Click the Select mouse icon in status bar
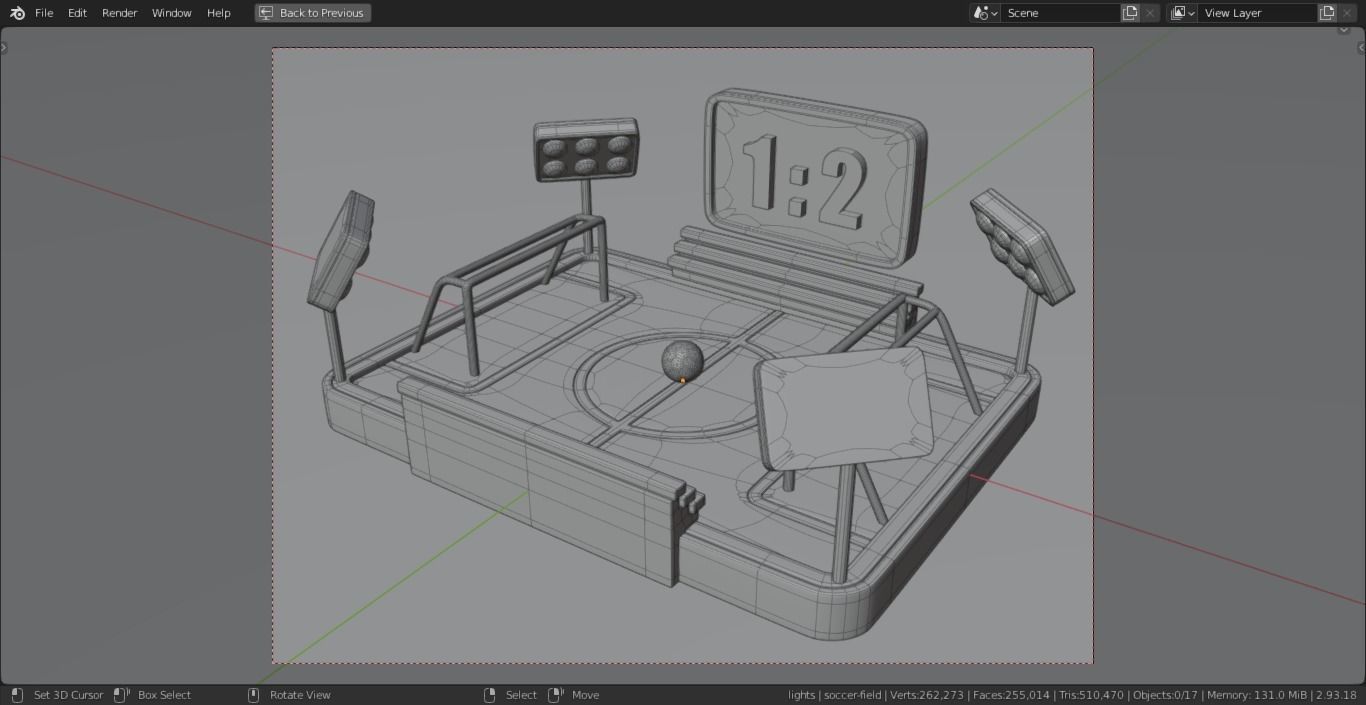Screen dimensions: 1366x705 (490, 695)
